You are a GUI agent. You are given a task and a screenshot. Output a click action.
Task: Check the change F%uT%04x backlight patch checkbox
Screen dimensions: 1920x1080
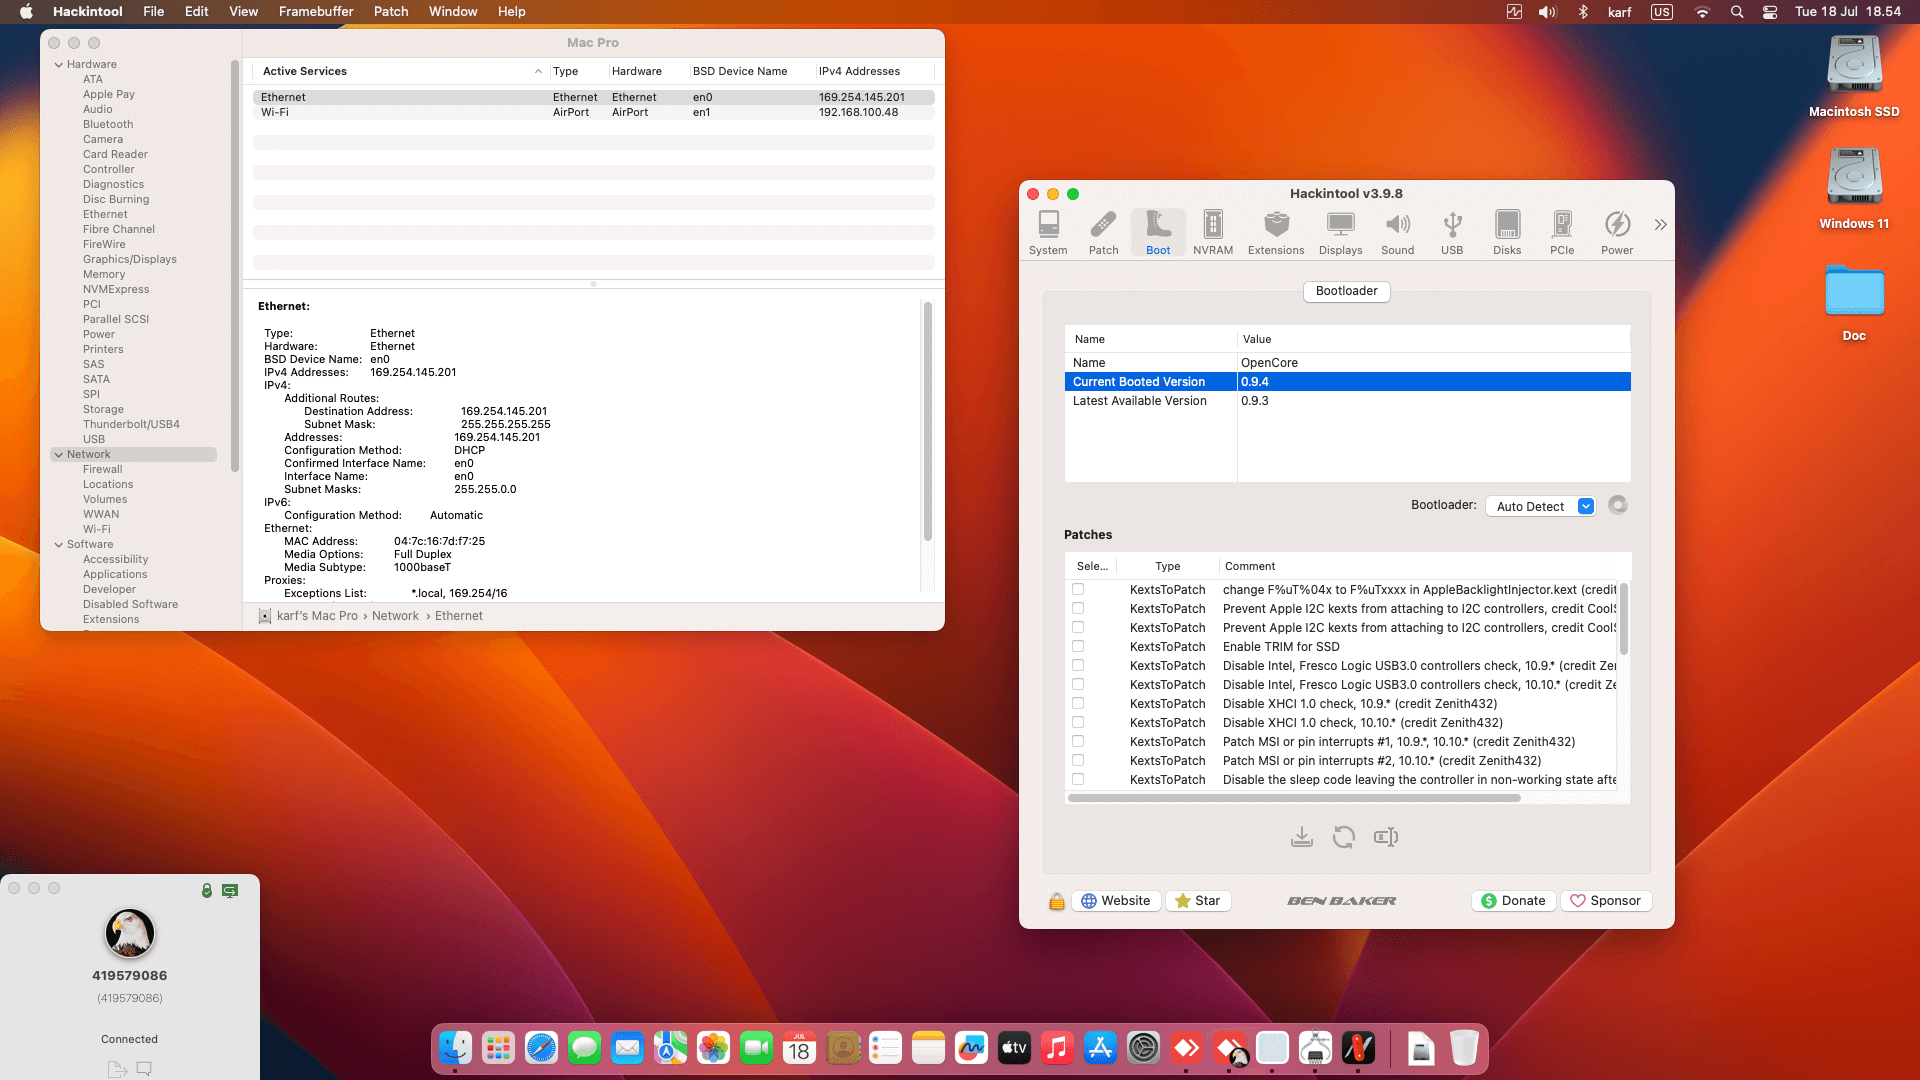coord(1078,589)
